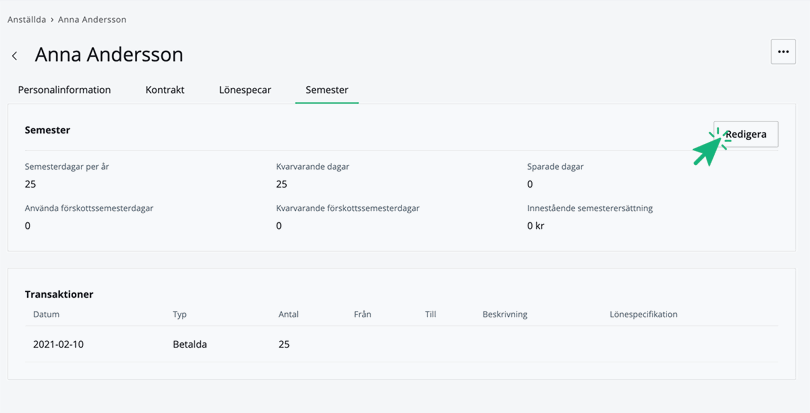The image size is (810, 413).
Task: Click the Från column header
Action: click(362, 314)
